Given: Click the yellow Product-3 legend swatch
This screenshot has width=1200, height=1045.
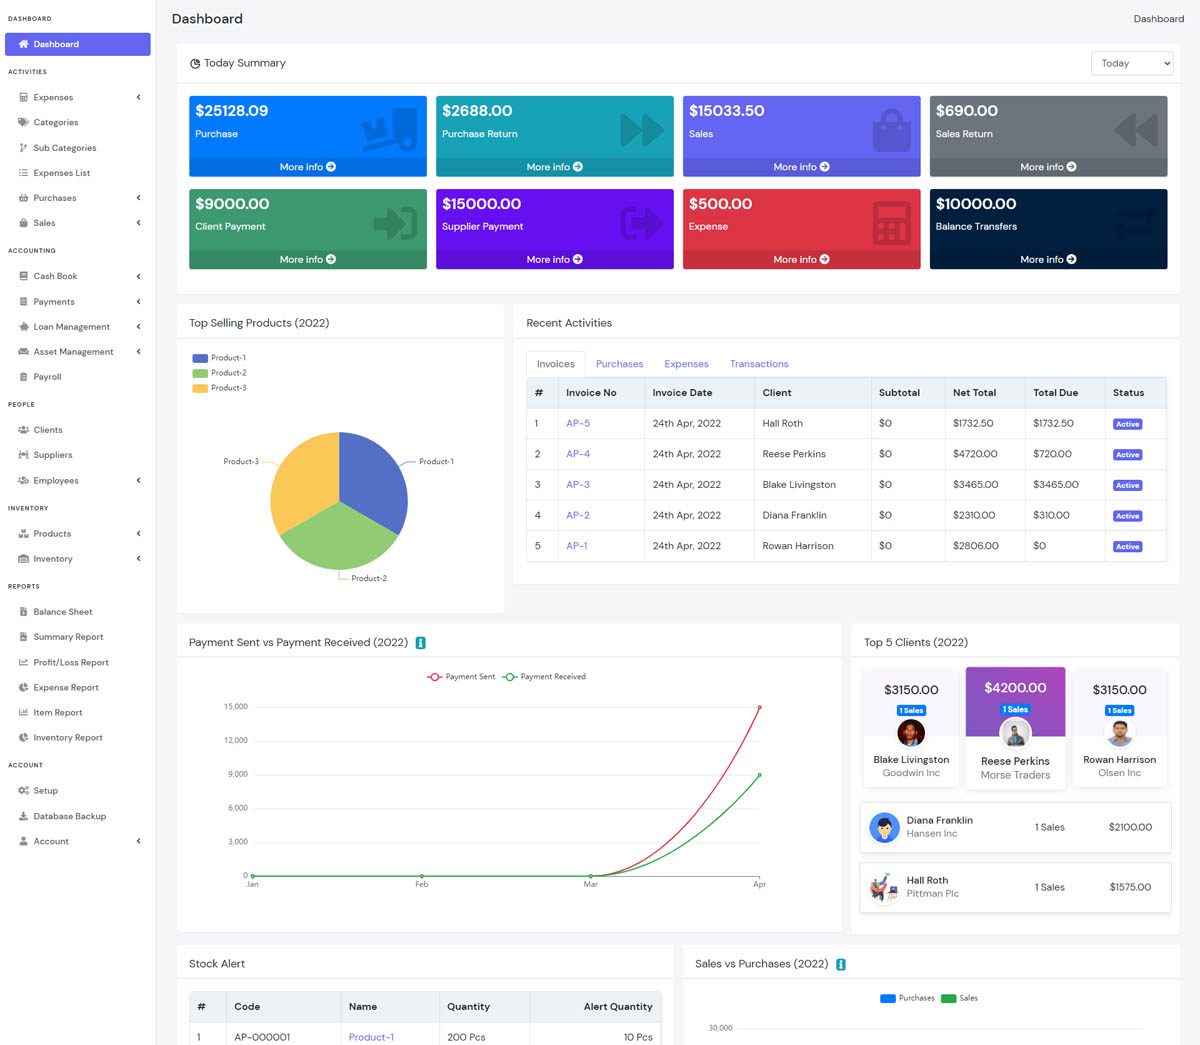Looking at the screenshot, I should point(200,388).
